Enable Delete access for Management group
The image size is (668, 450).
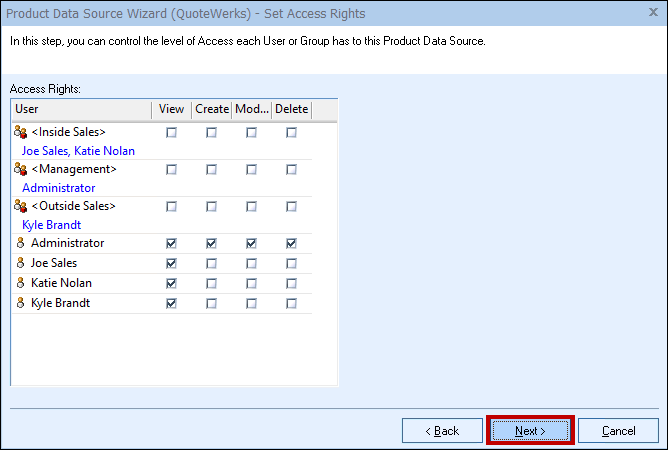click(291, 169)
